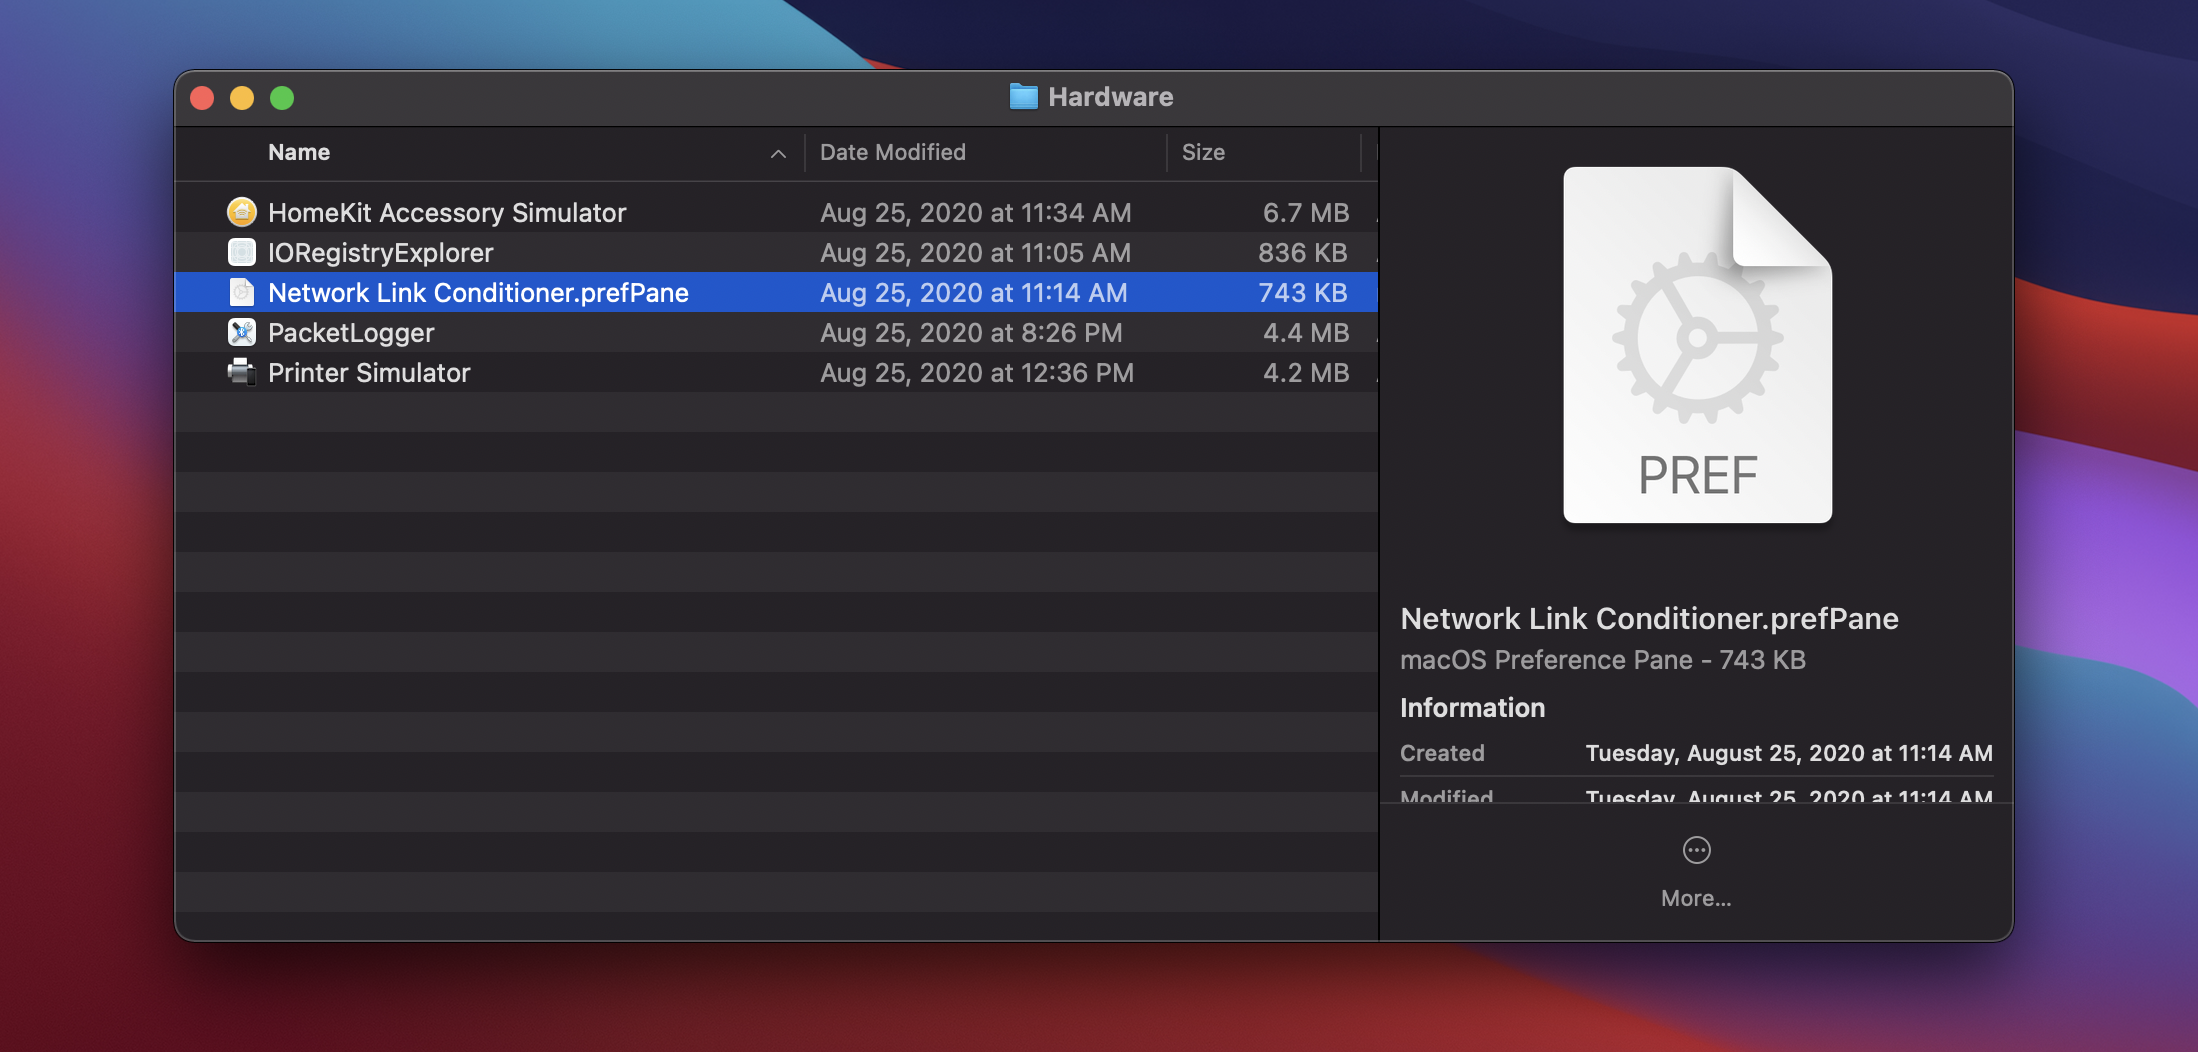Select the PacketLogger file name
Screen dimensions: 2198x1052
[351, 332]
